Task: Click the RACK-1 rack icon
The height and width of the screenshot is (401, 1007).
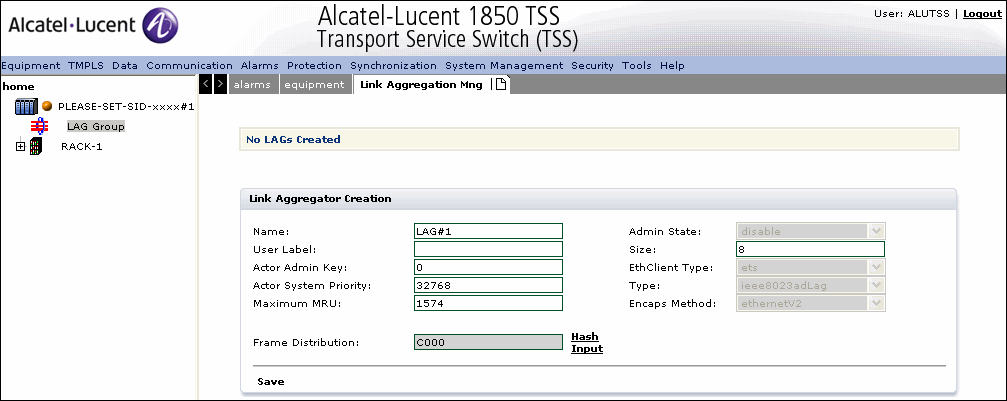Action: point(36,147)
